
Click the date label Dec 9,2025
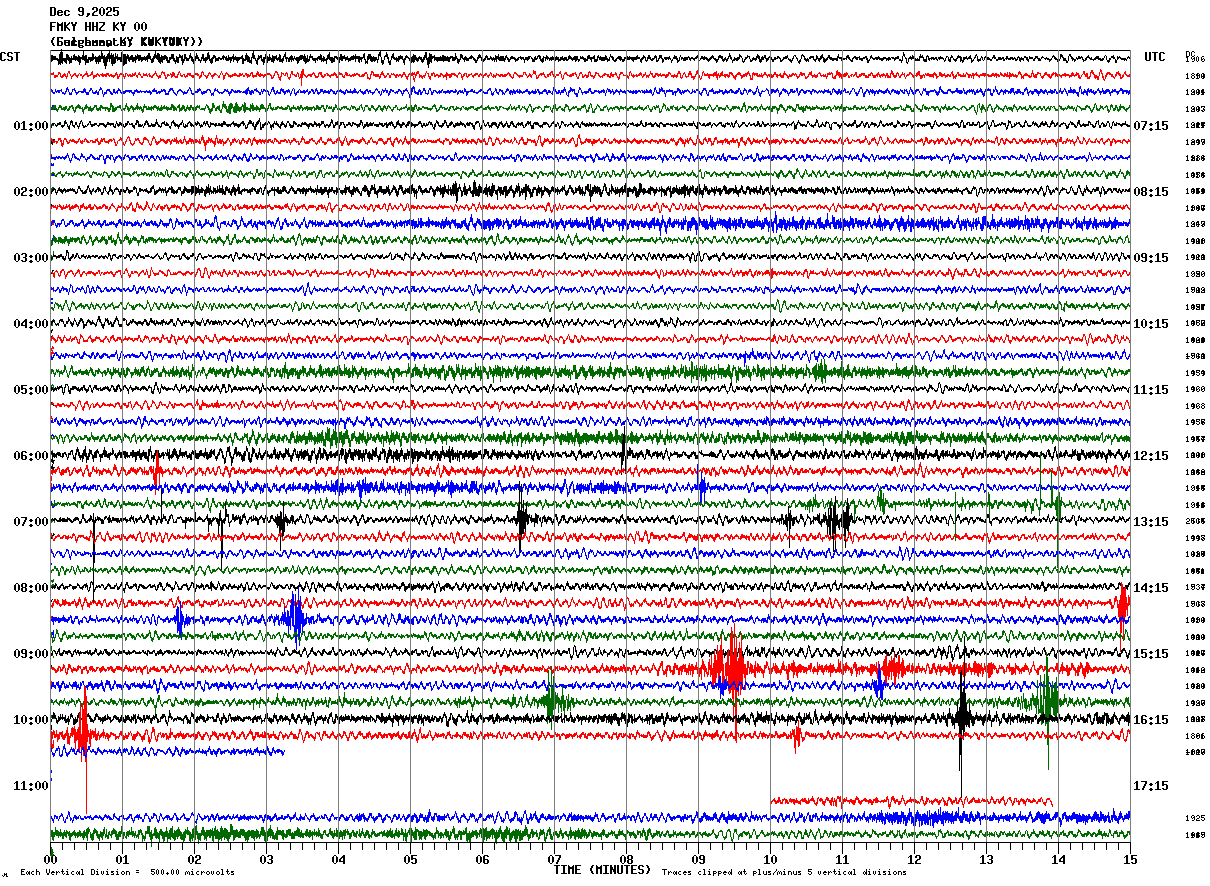tap(84, 12)
